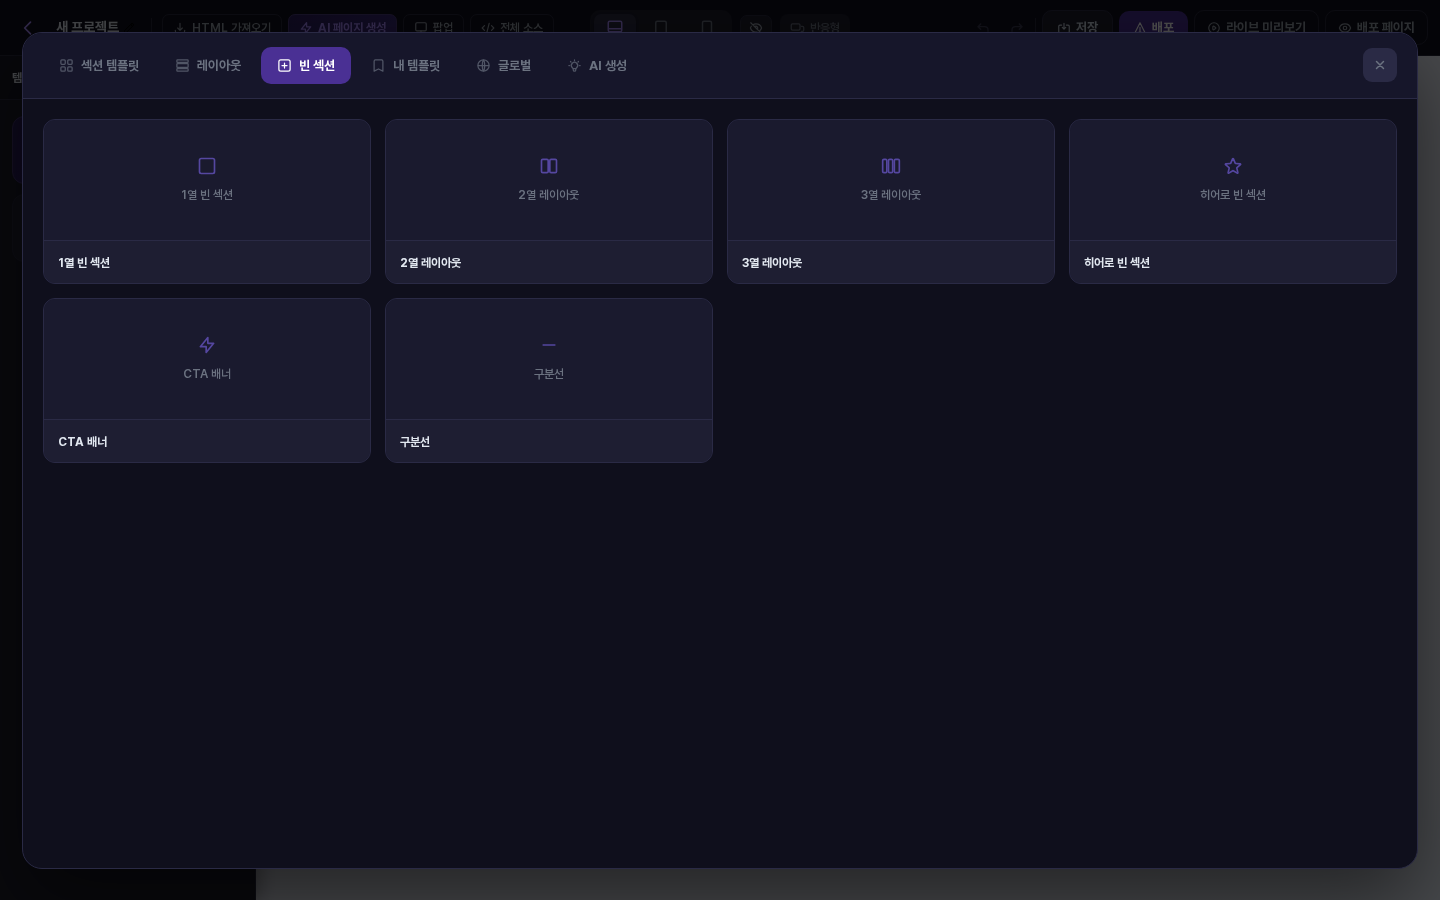
Task: Pick the three-column icon for 3열 레이아웃
Action: (x=891, y=166)
